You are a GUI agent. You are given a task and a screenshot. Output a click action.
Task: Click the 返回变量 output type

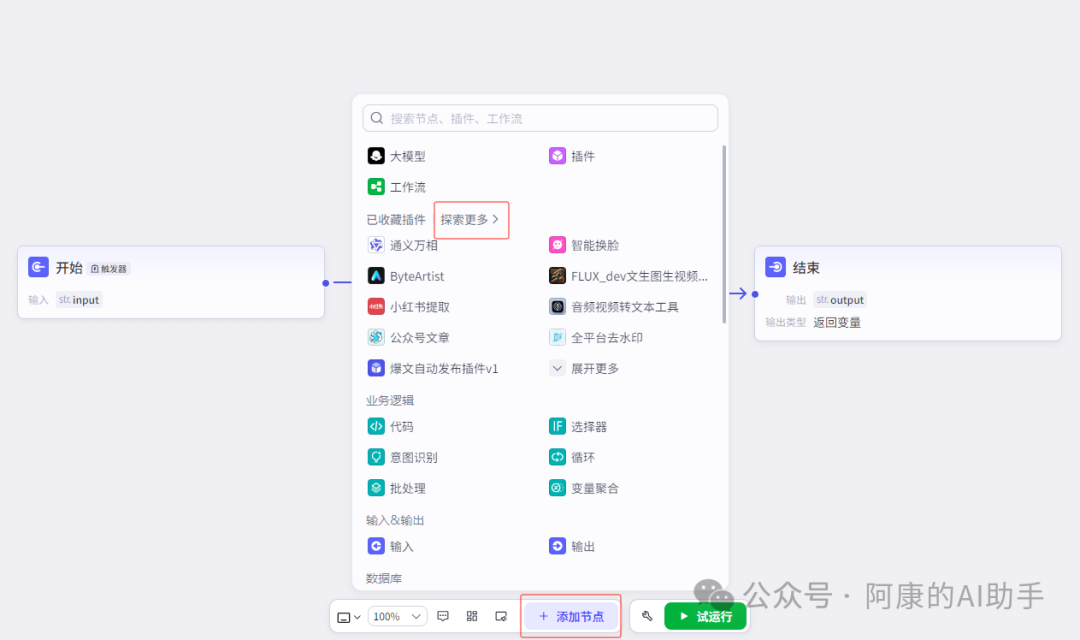click(837, 322)
